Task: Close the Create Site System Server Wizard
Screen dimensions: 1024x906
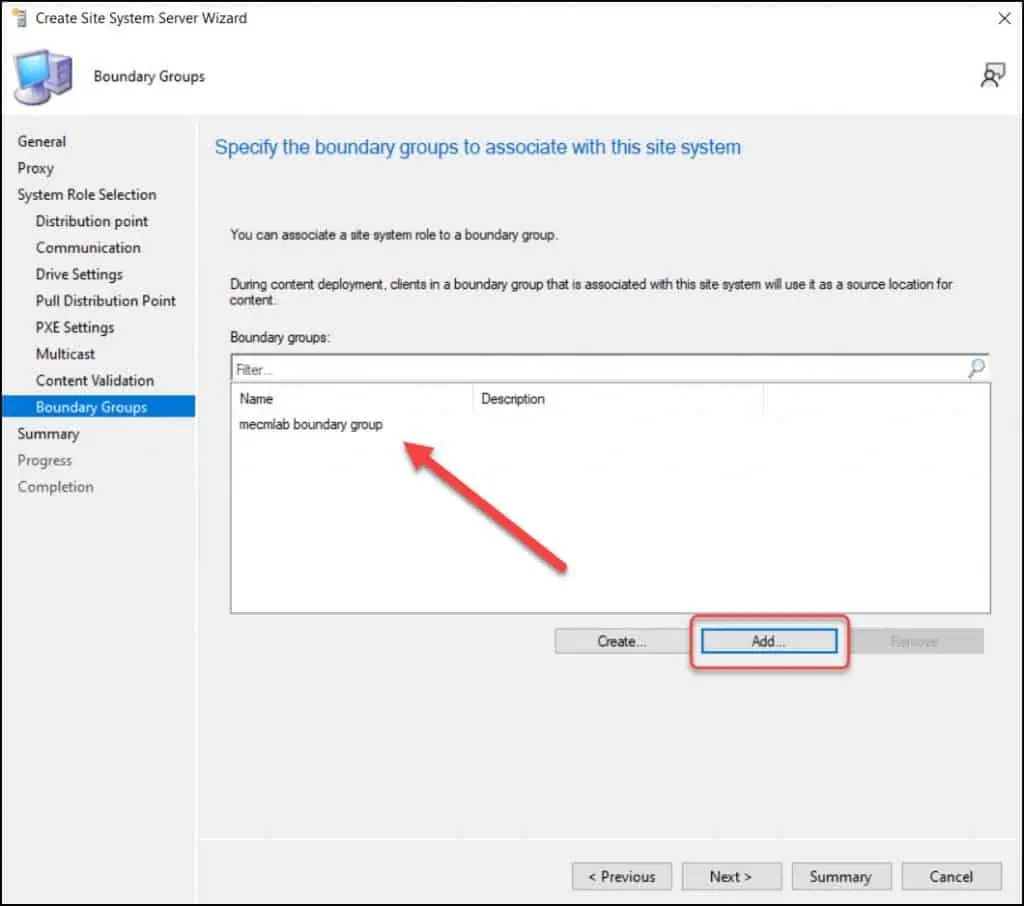Action: (1004, 18)
